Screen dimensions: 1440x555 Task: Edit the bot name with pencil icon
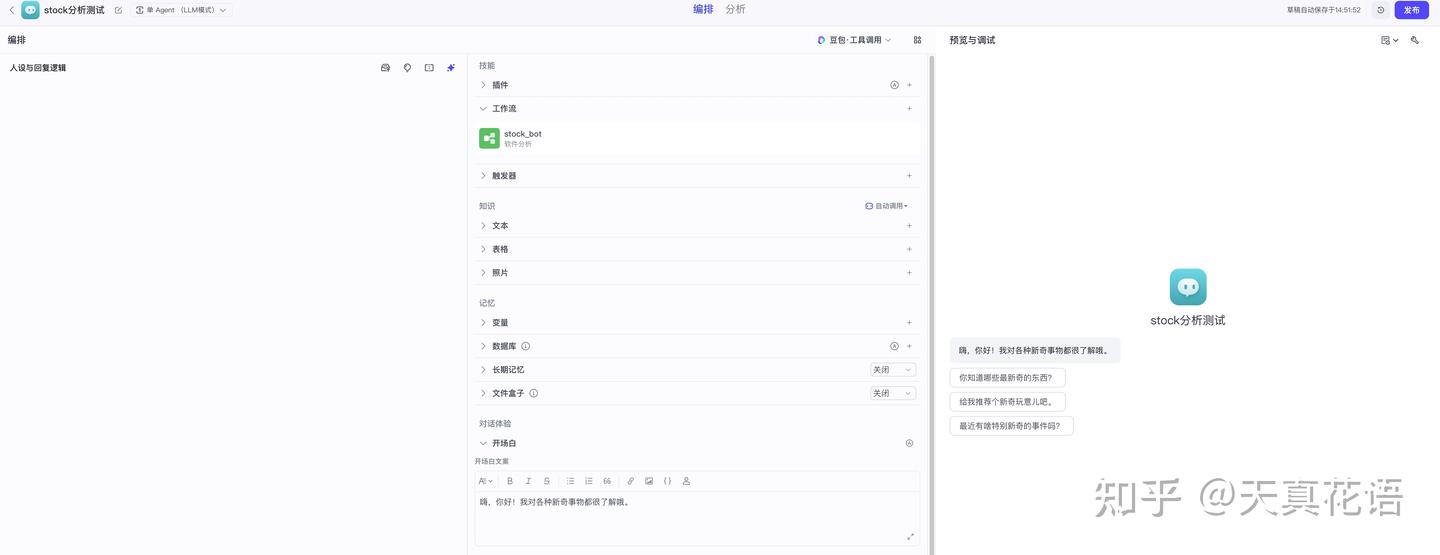(x=118, y=10)
